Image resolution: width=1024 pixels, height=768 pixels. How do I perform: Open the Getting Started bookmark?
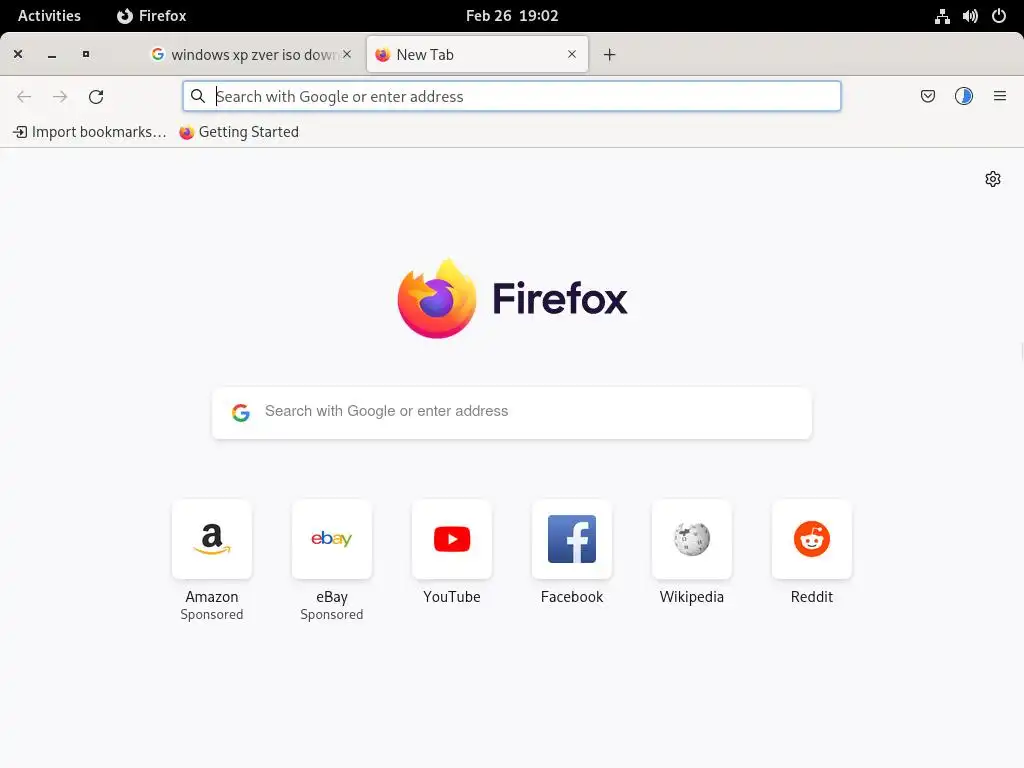(239, 132)
